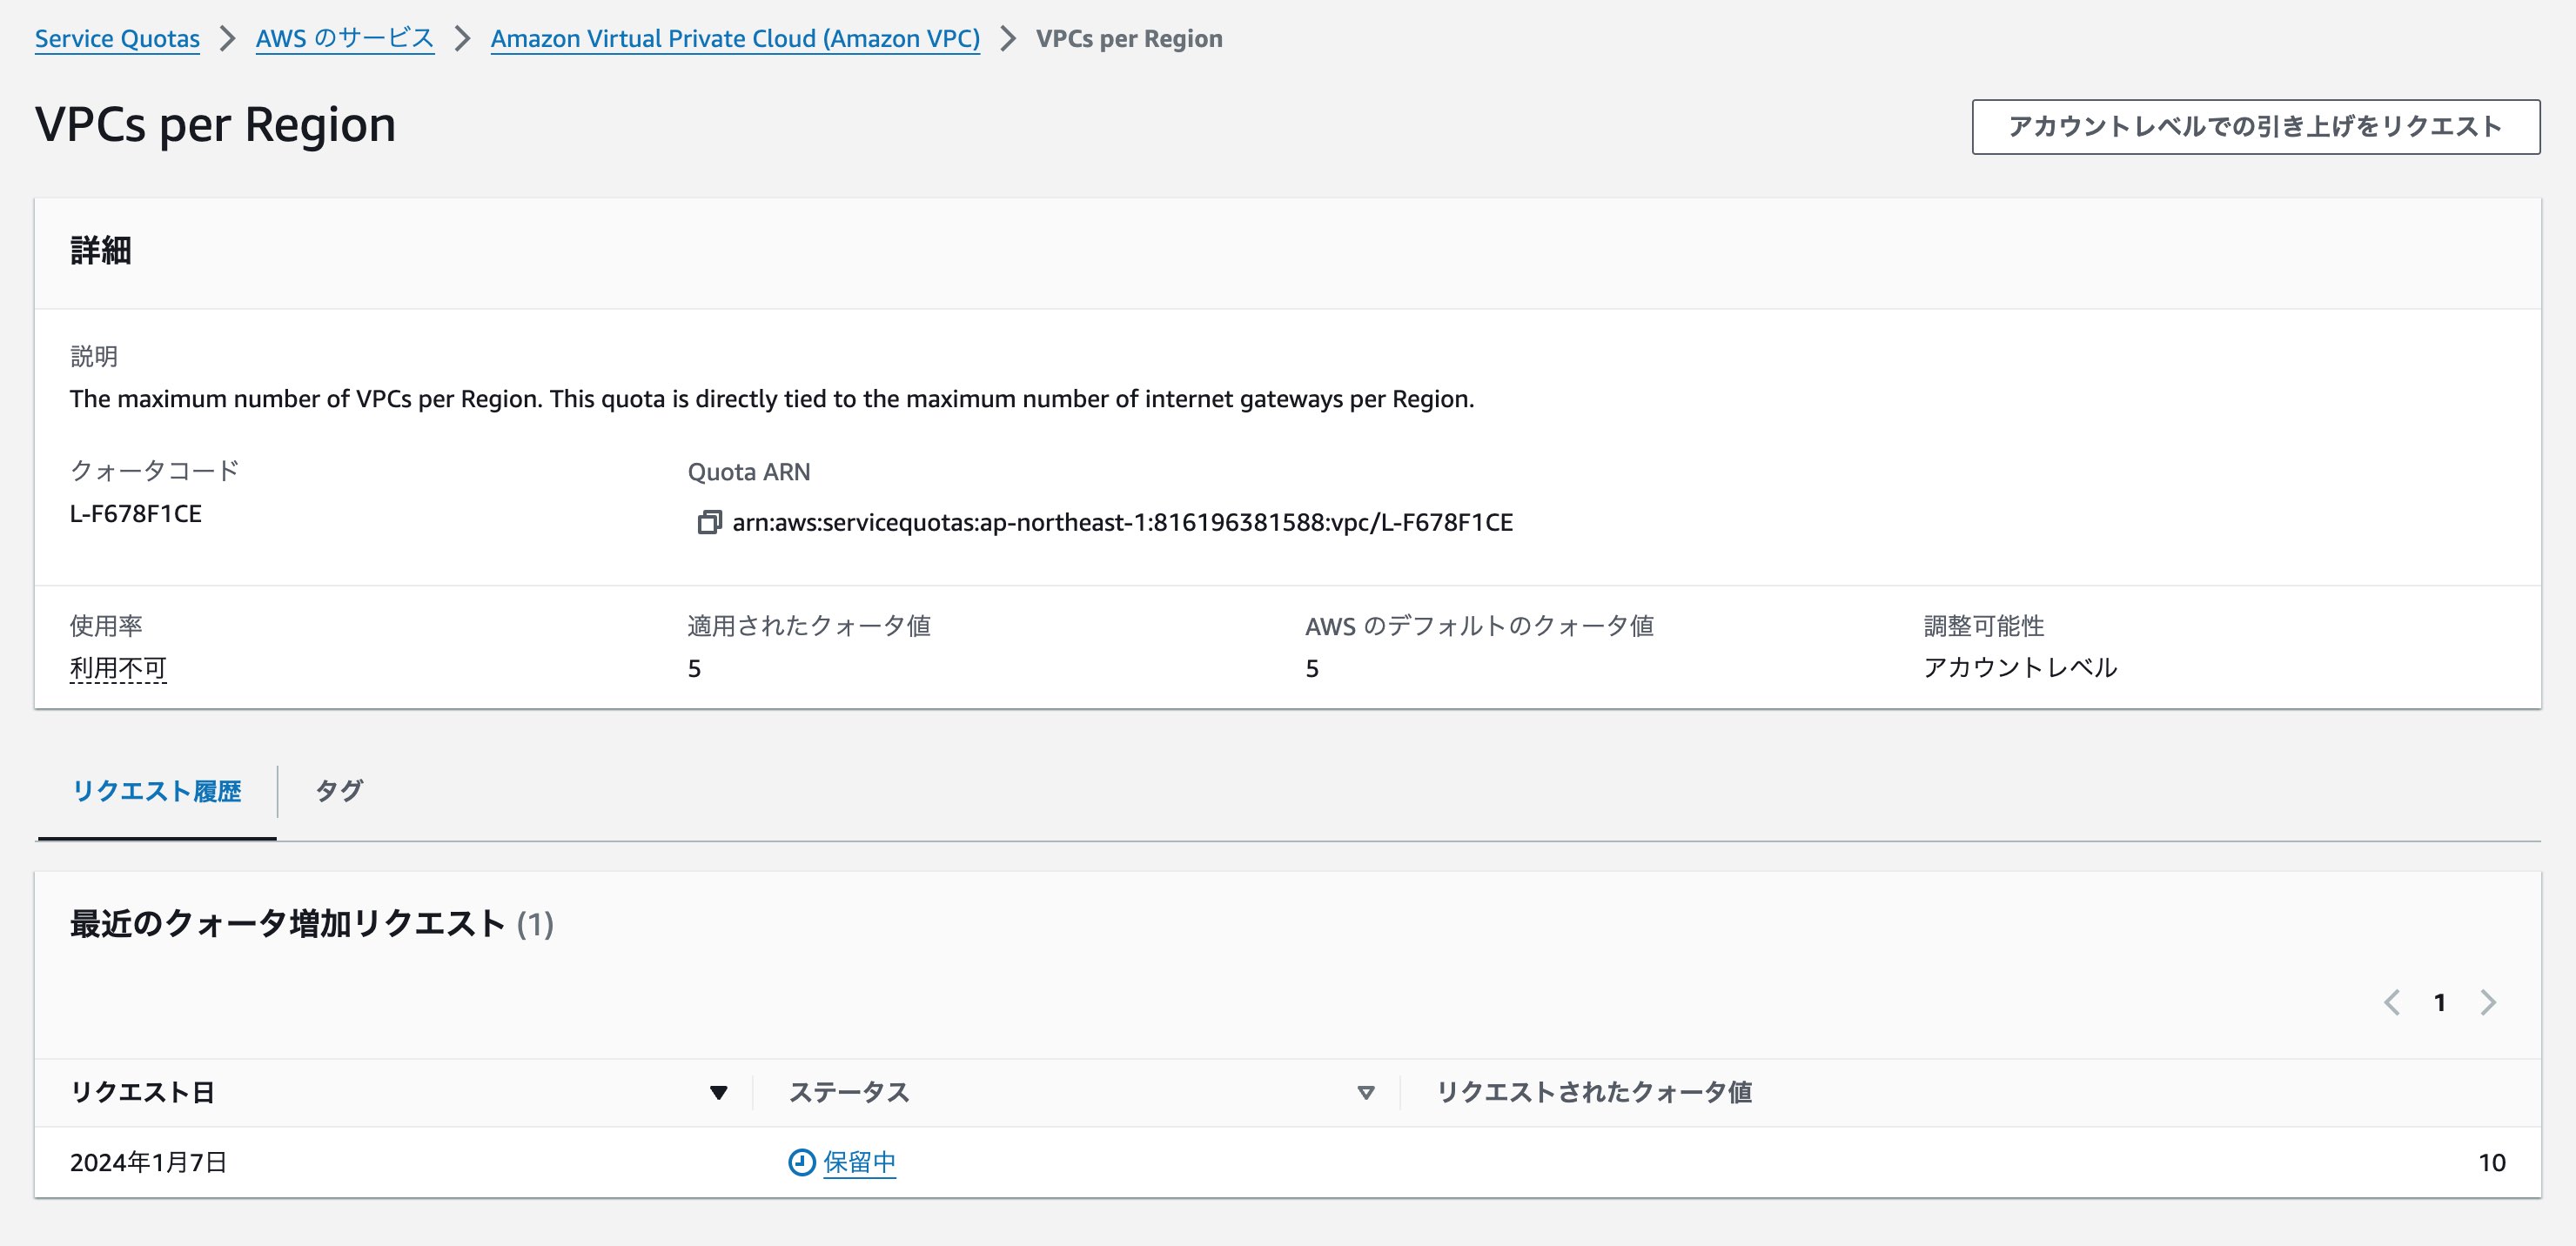
Task: Click the pending status clock icon
Action: [x=801, y=1162]
